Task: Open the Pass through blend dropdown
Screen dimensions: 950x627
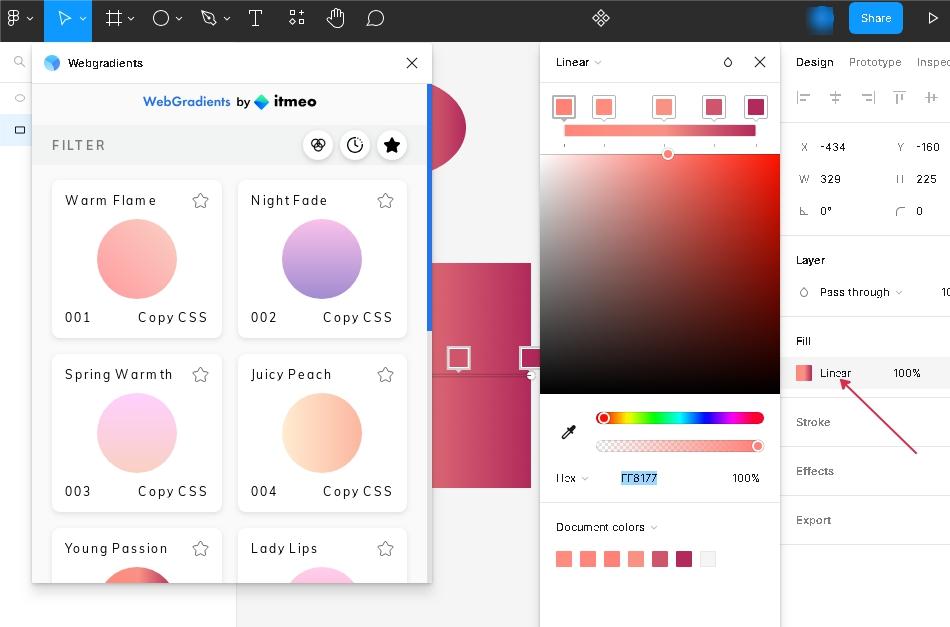Action: [x=860, y=292]
